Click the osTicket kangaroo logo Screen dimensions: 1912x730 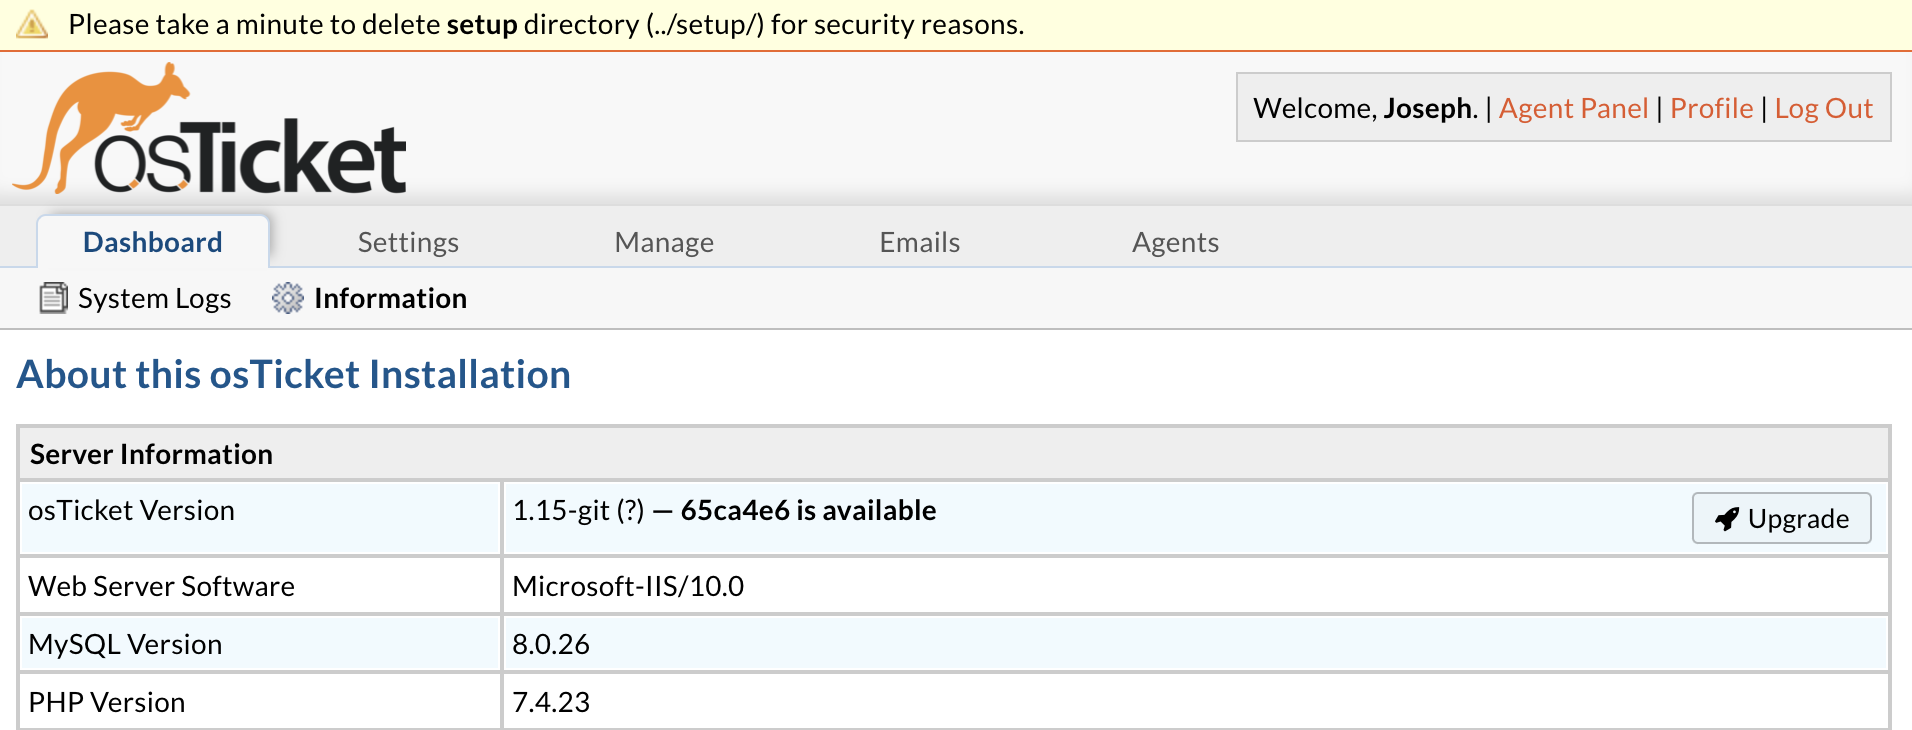pos(210,130)
